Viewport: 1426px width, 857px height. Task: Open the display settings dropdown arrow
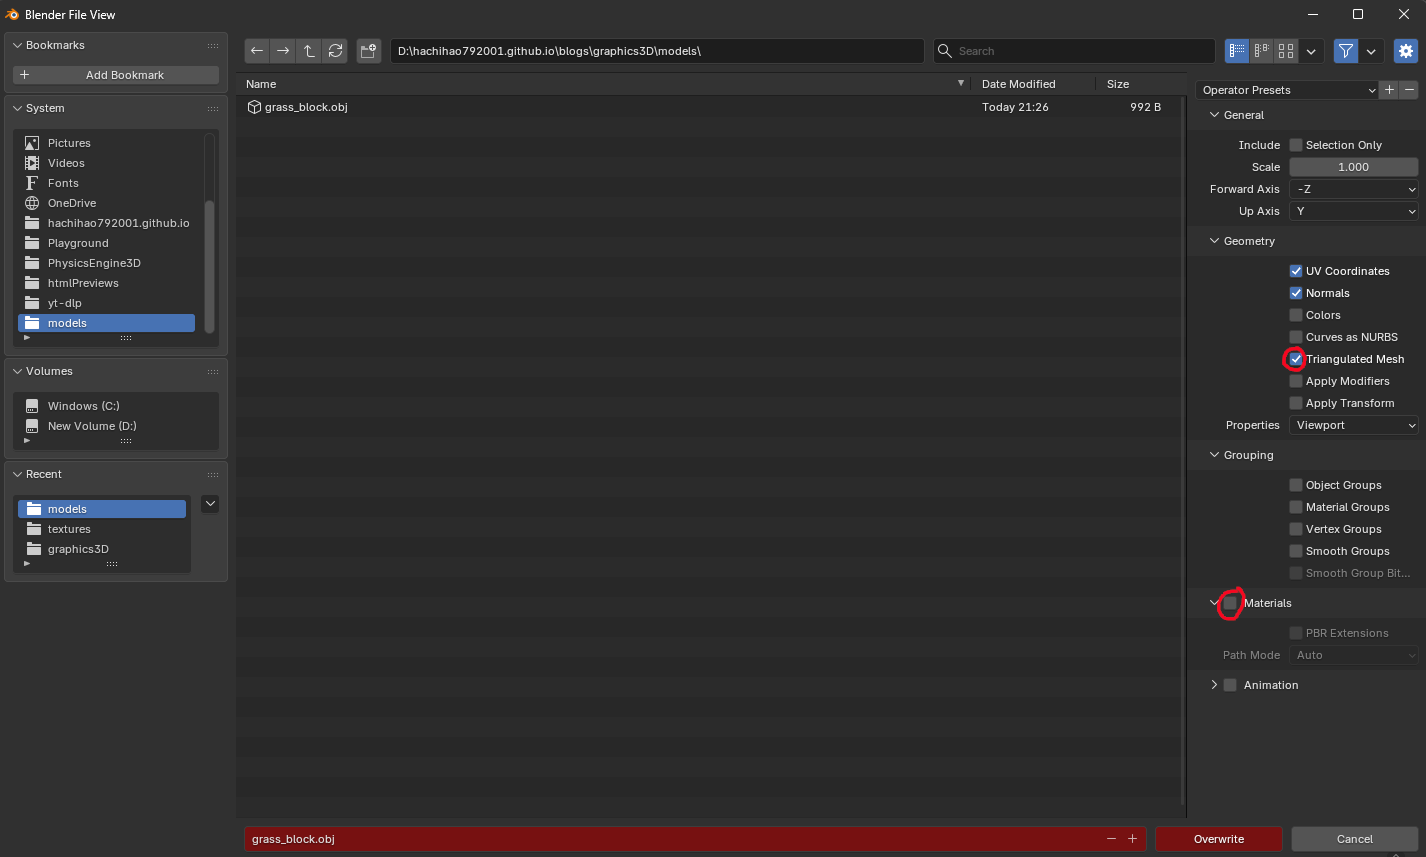coord(1312,51)
